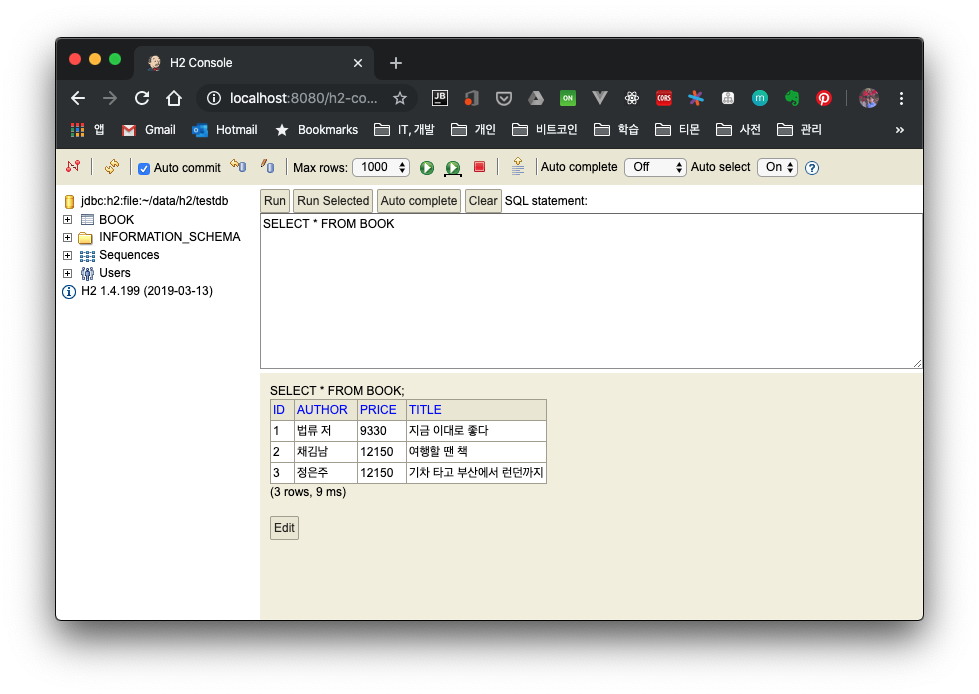Select the H2 Console browser tab

[250, 63]
